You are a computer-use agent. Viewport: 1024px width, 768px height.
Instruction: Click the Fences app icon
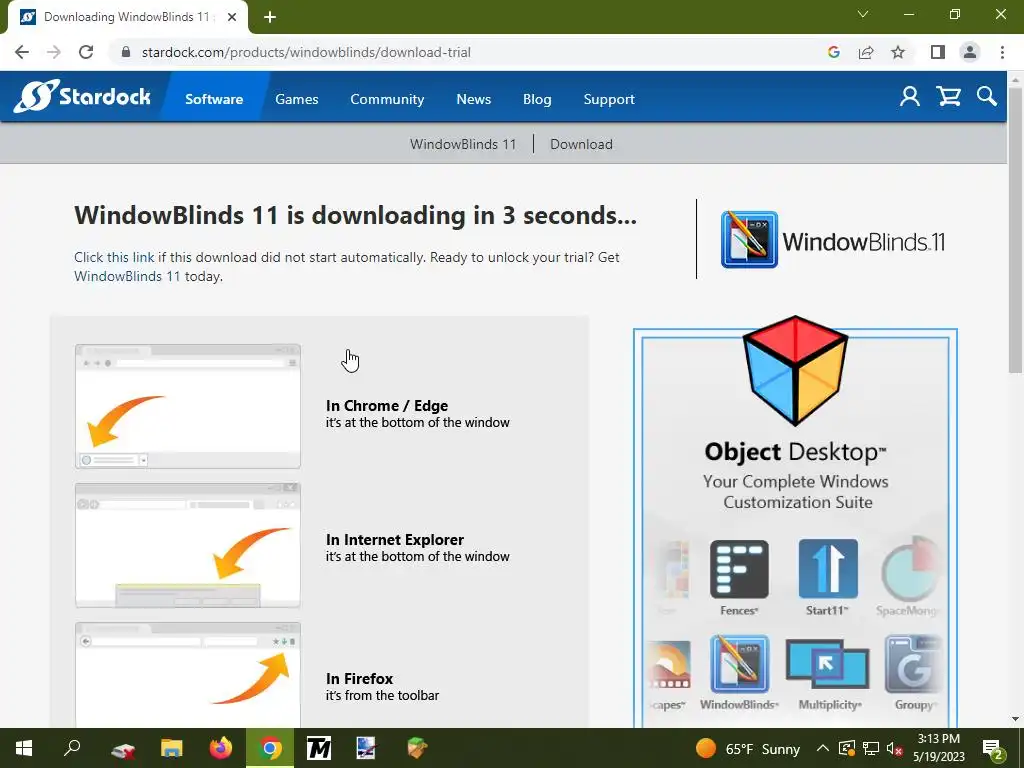click(x=739, y=569)
